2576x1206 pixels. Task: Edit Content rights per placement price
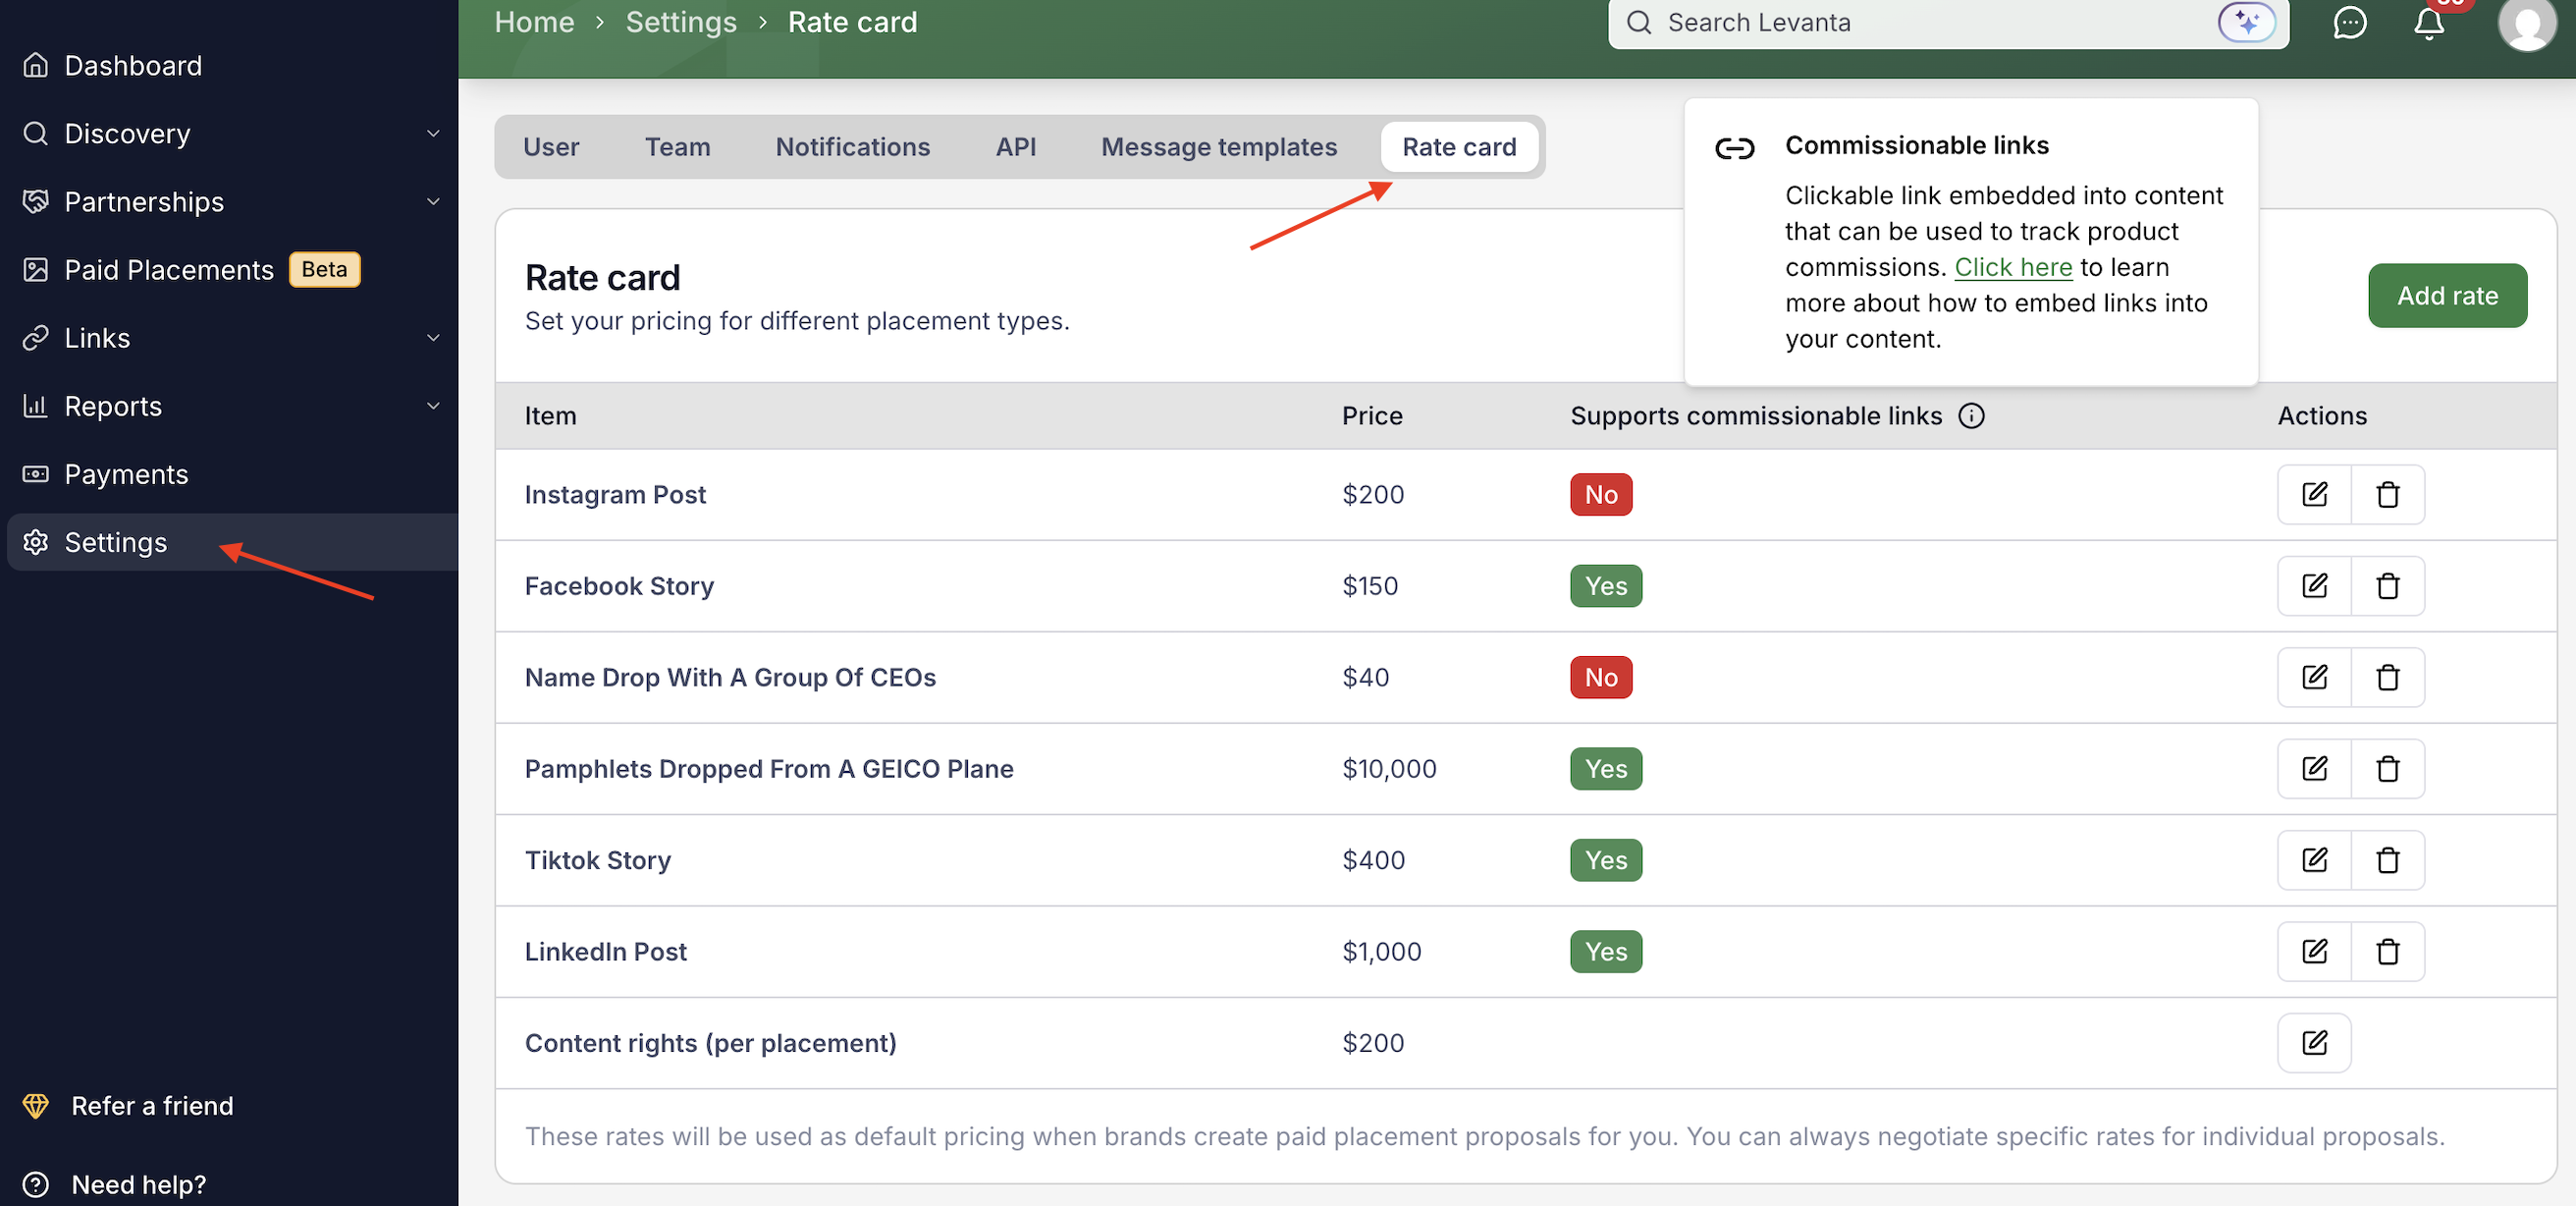point(2314,1043)
